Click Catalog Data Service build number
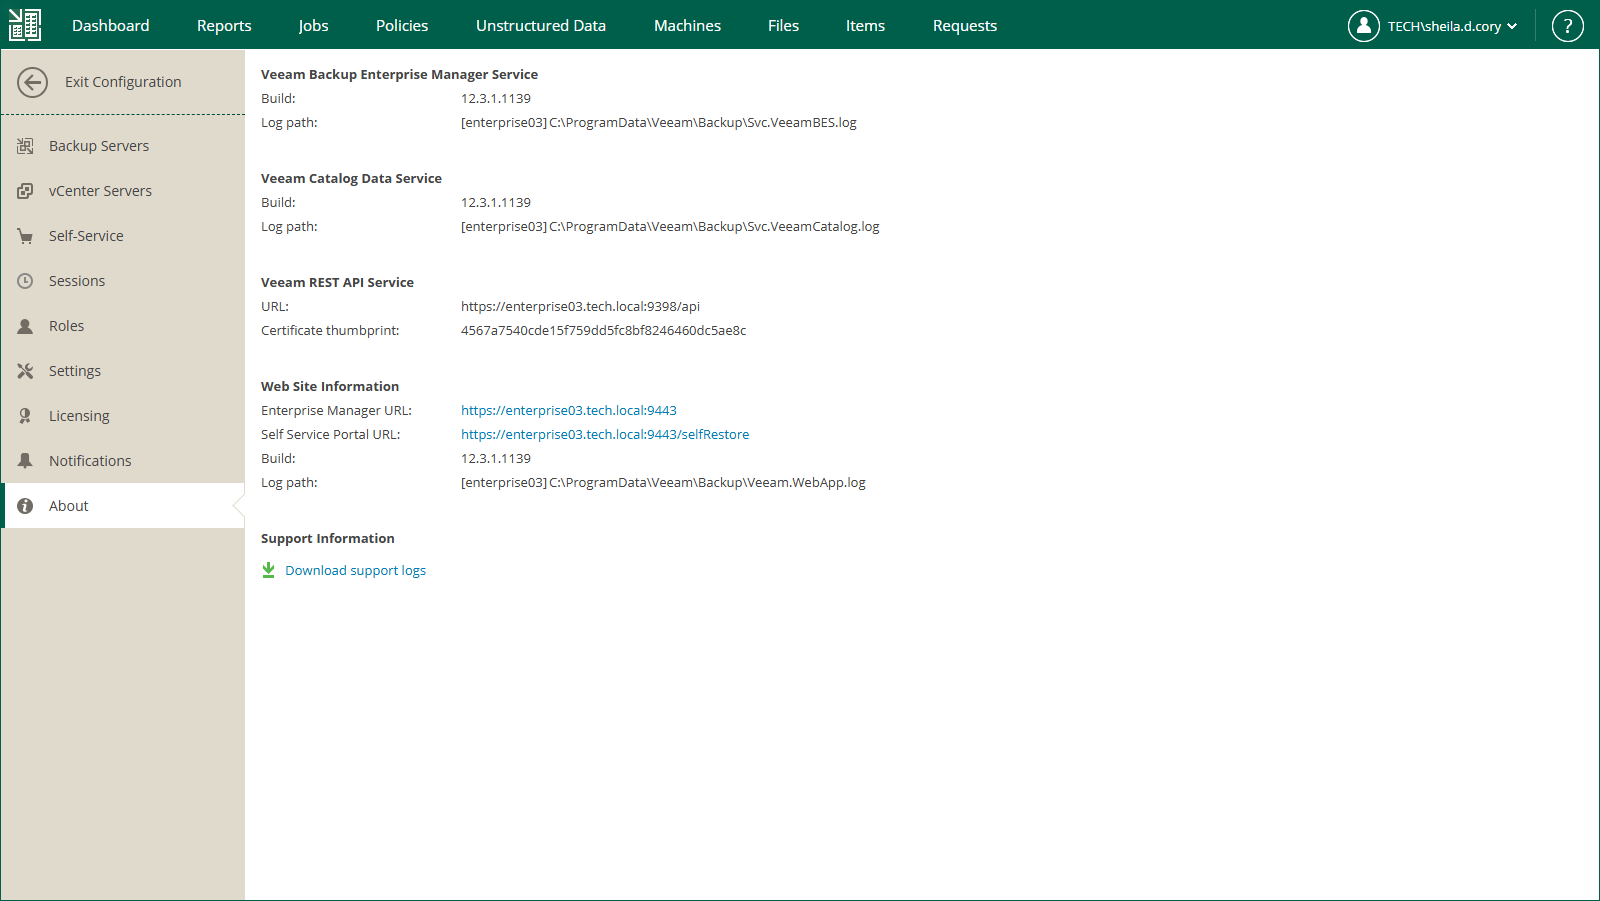The image size is (1600, 901). pyautogui.click(x=496, y=203)
